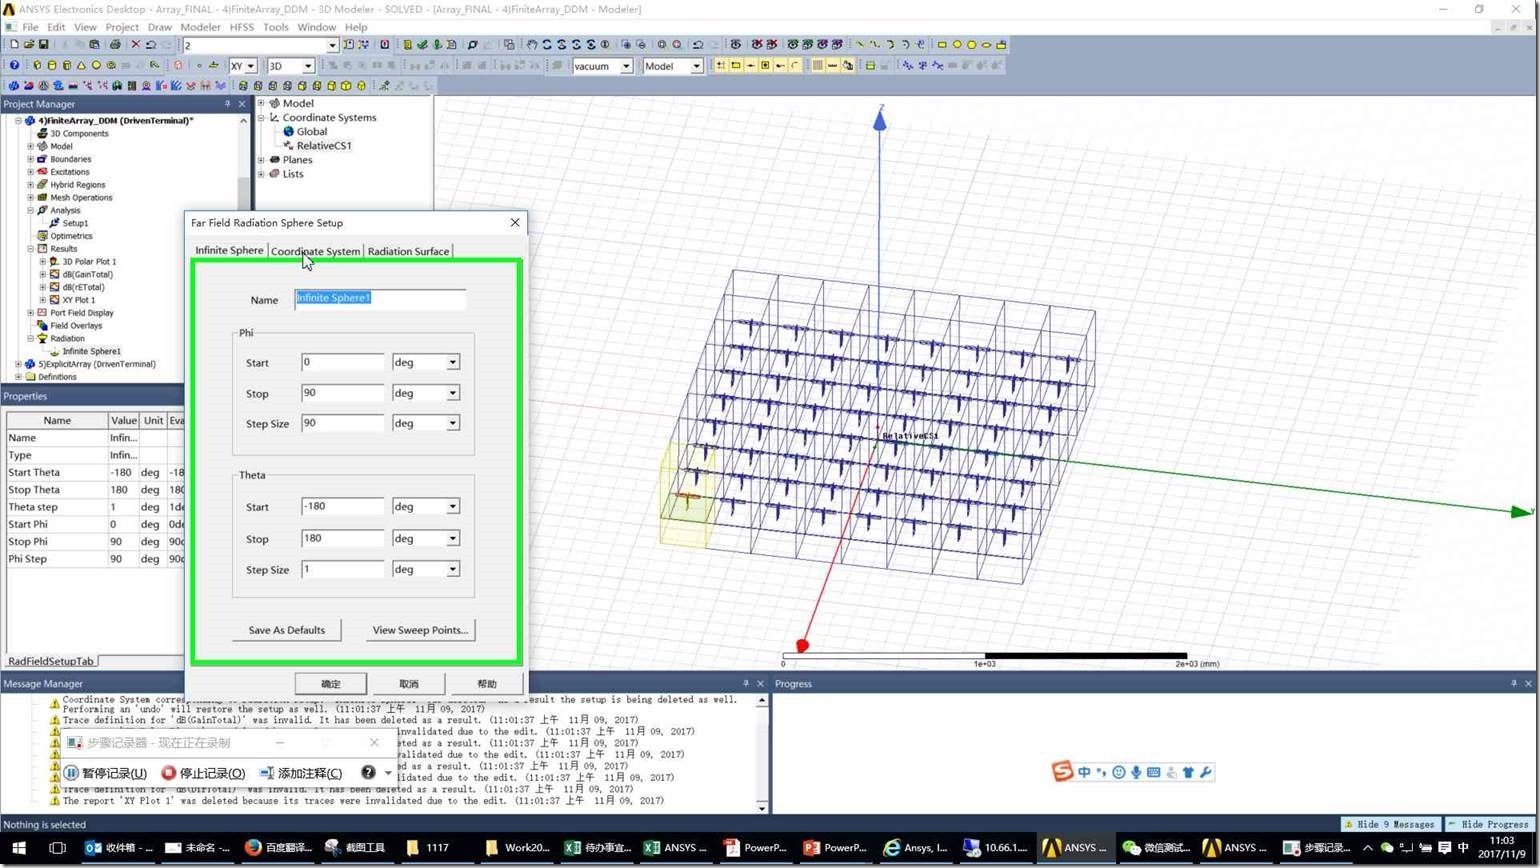Click the Theta Step Size input field
Viewport: 1540px width, 868px height.
tap(342, 569)
